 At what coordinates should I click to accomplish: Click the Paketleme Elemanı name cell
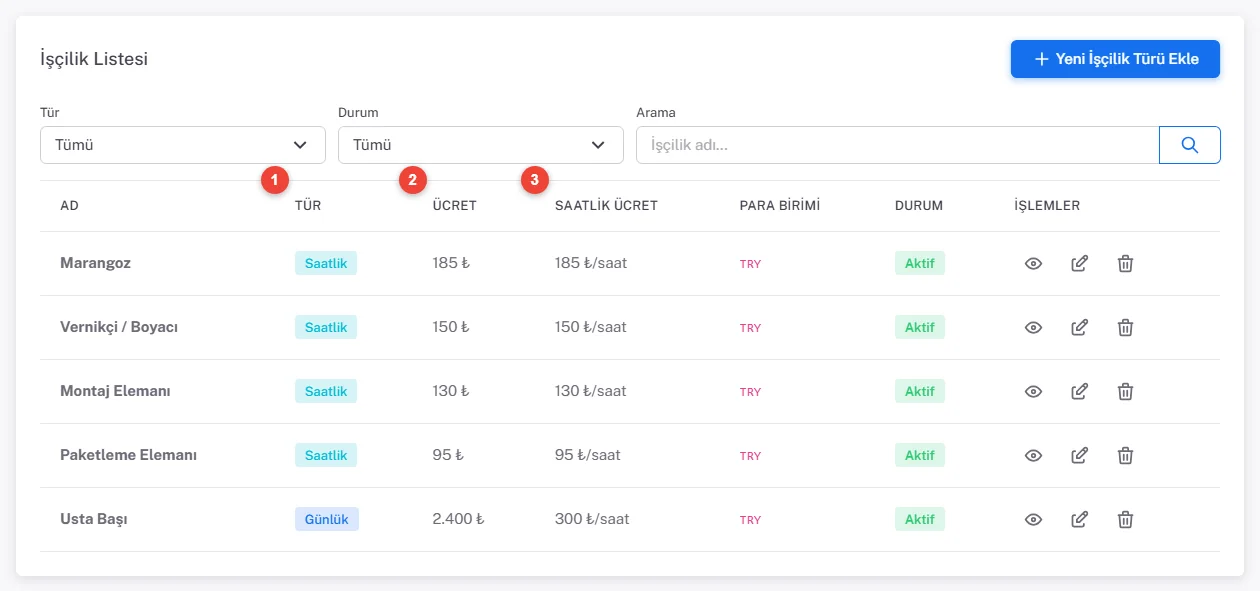128,456
